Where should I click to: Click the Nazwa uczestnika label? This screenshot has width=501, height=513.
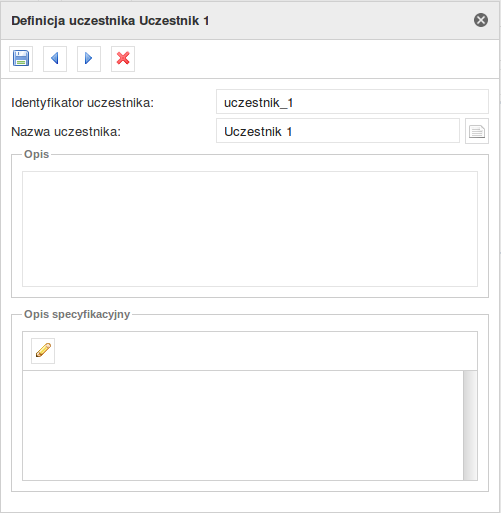tap(66, 132)
